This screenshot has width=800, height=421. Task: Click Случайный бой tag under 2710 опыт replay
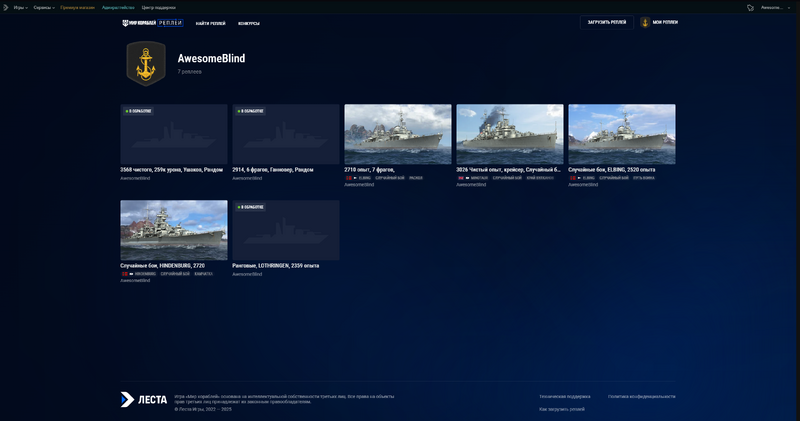point(390,178)
